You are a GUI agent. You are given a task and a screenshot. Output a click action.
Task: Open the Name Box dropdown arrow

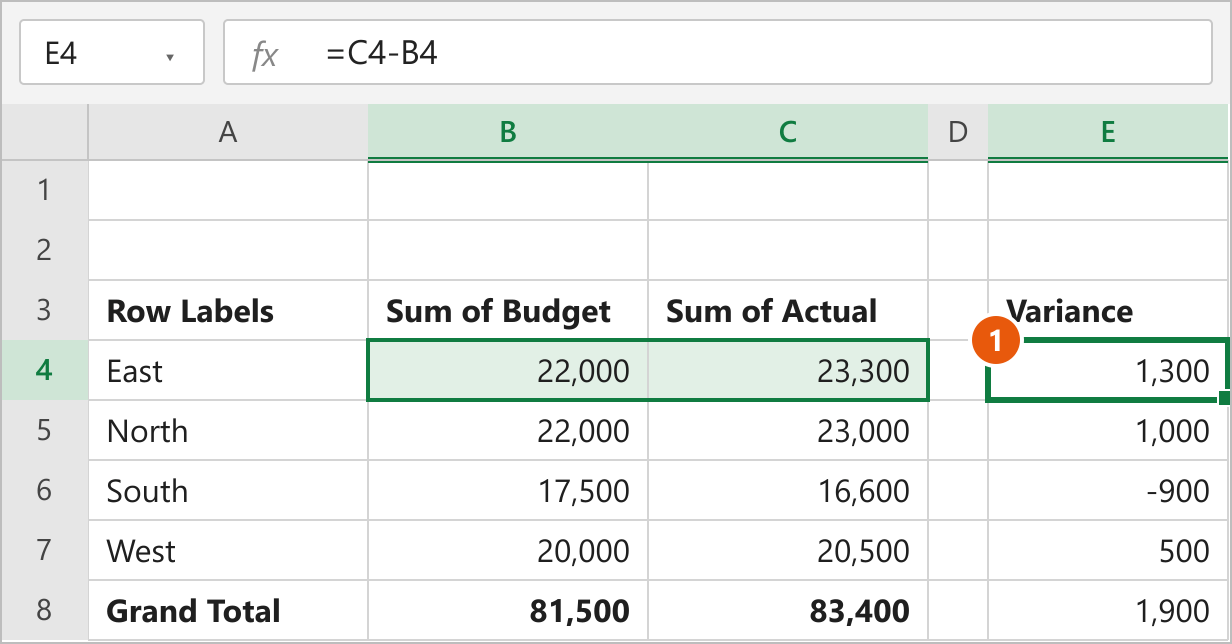(170, 57)
